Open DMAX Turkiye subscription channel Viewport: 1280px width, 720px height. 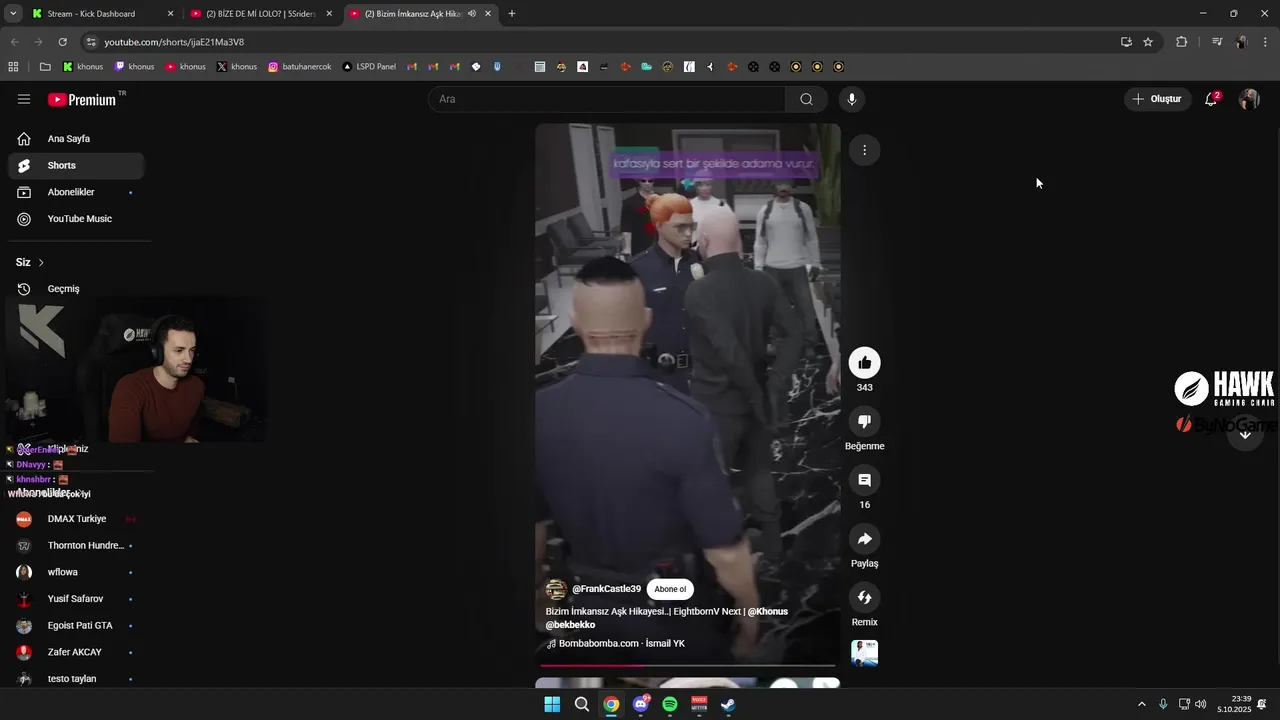pos(76,519)
